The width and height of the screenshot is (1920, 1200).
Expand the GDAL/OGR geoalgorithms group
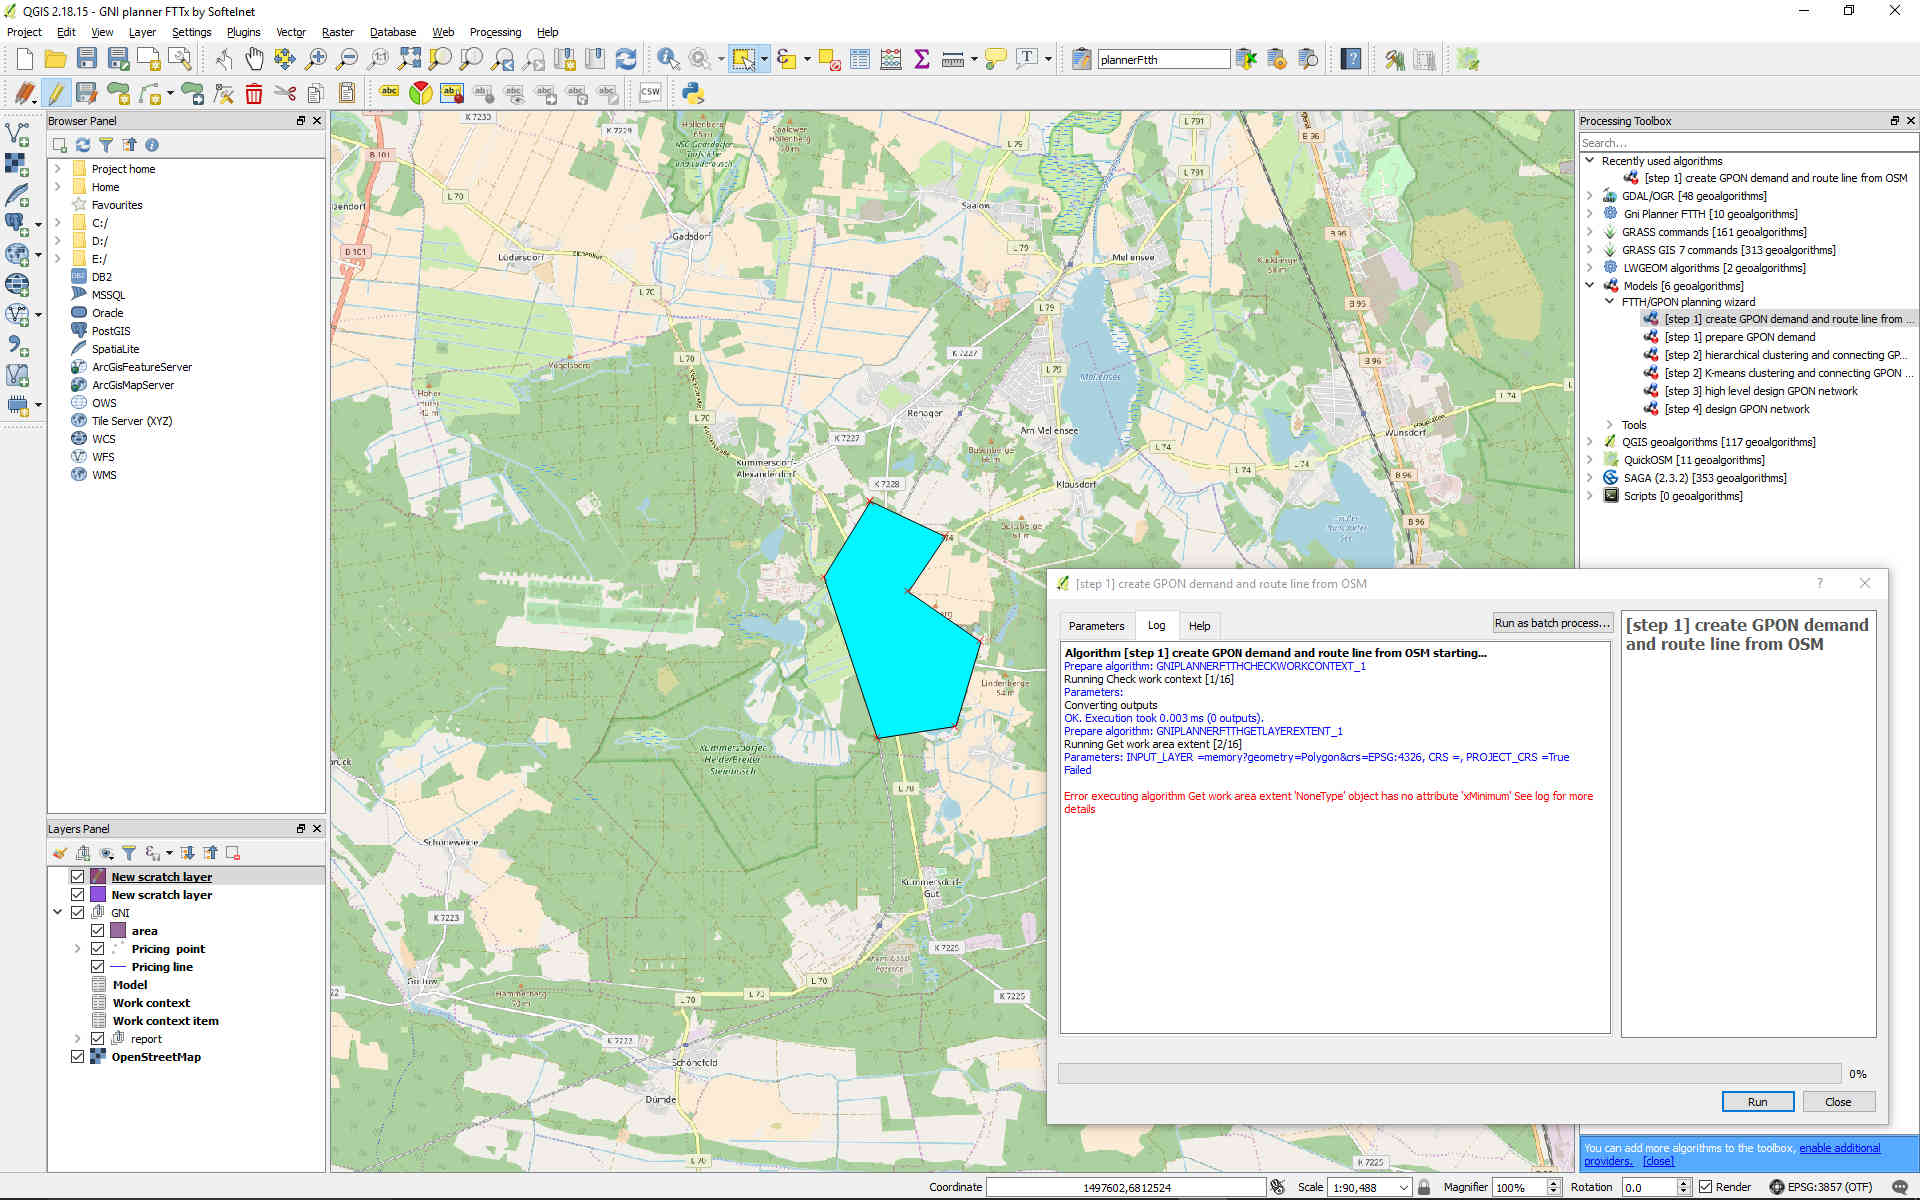click(x=1590, y=196)
